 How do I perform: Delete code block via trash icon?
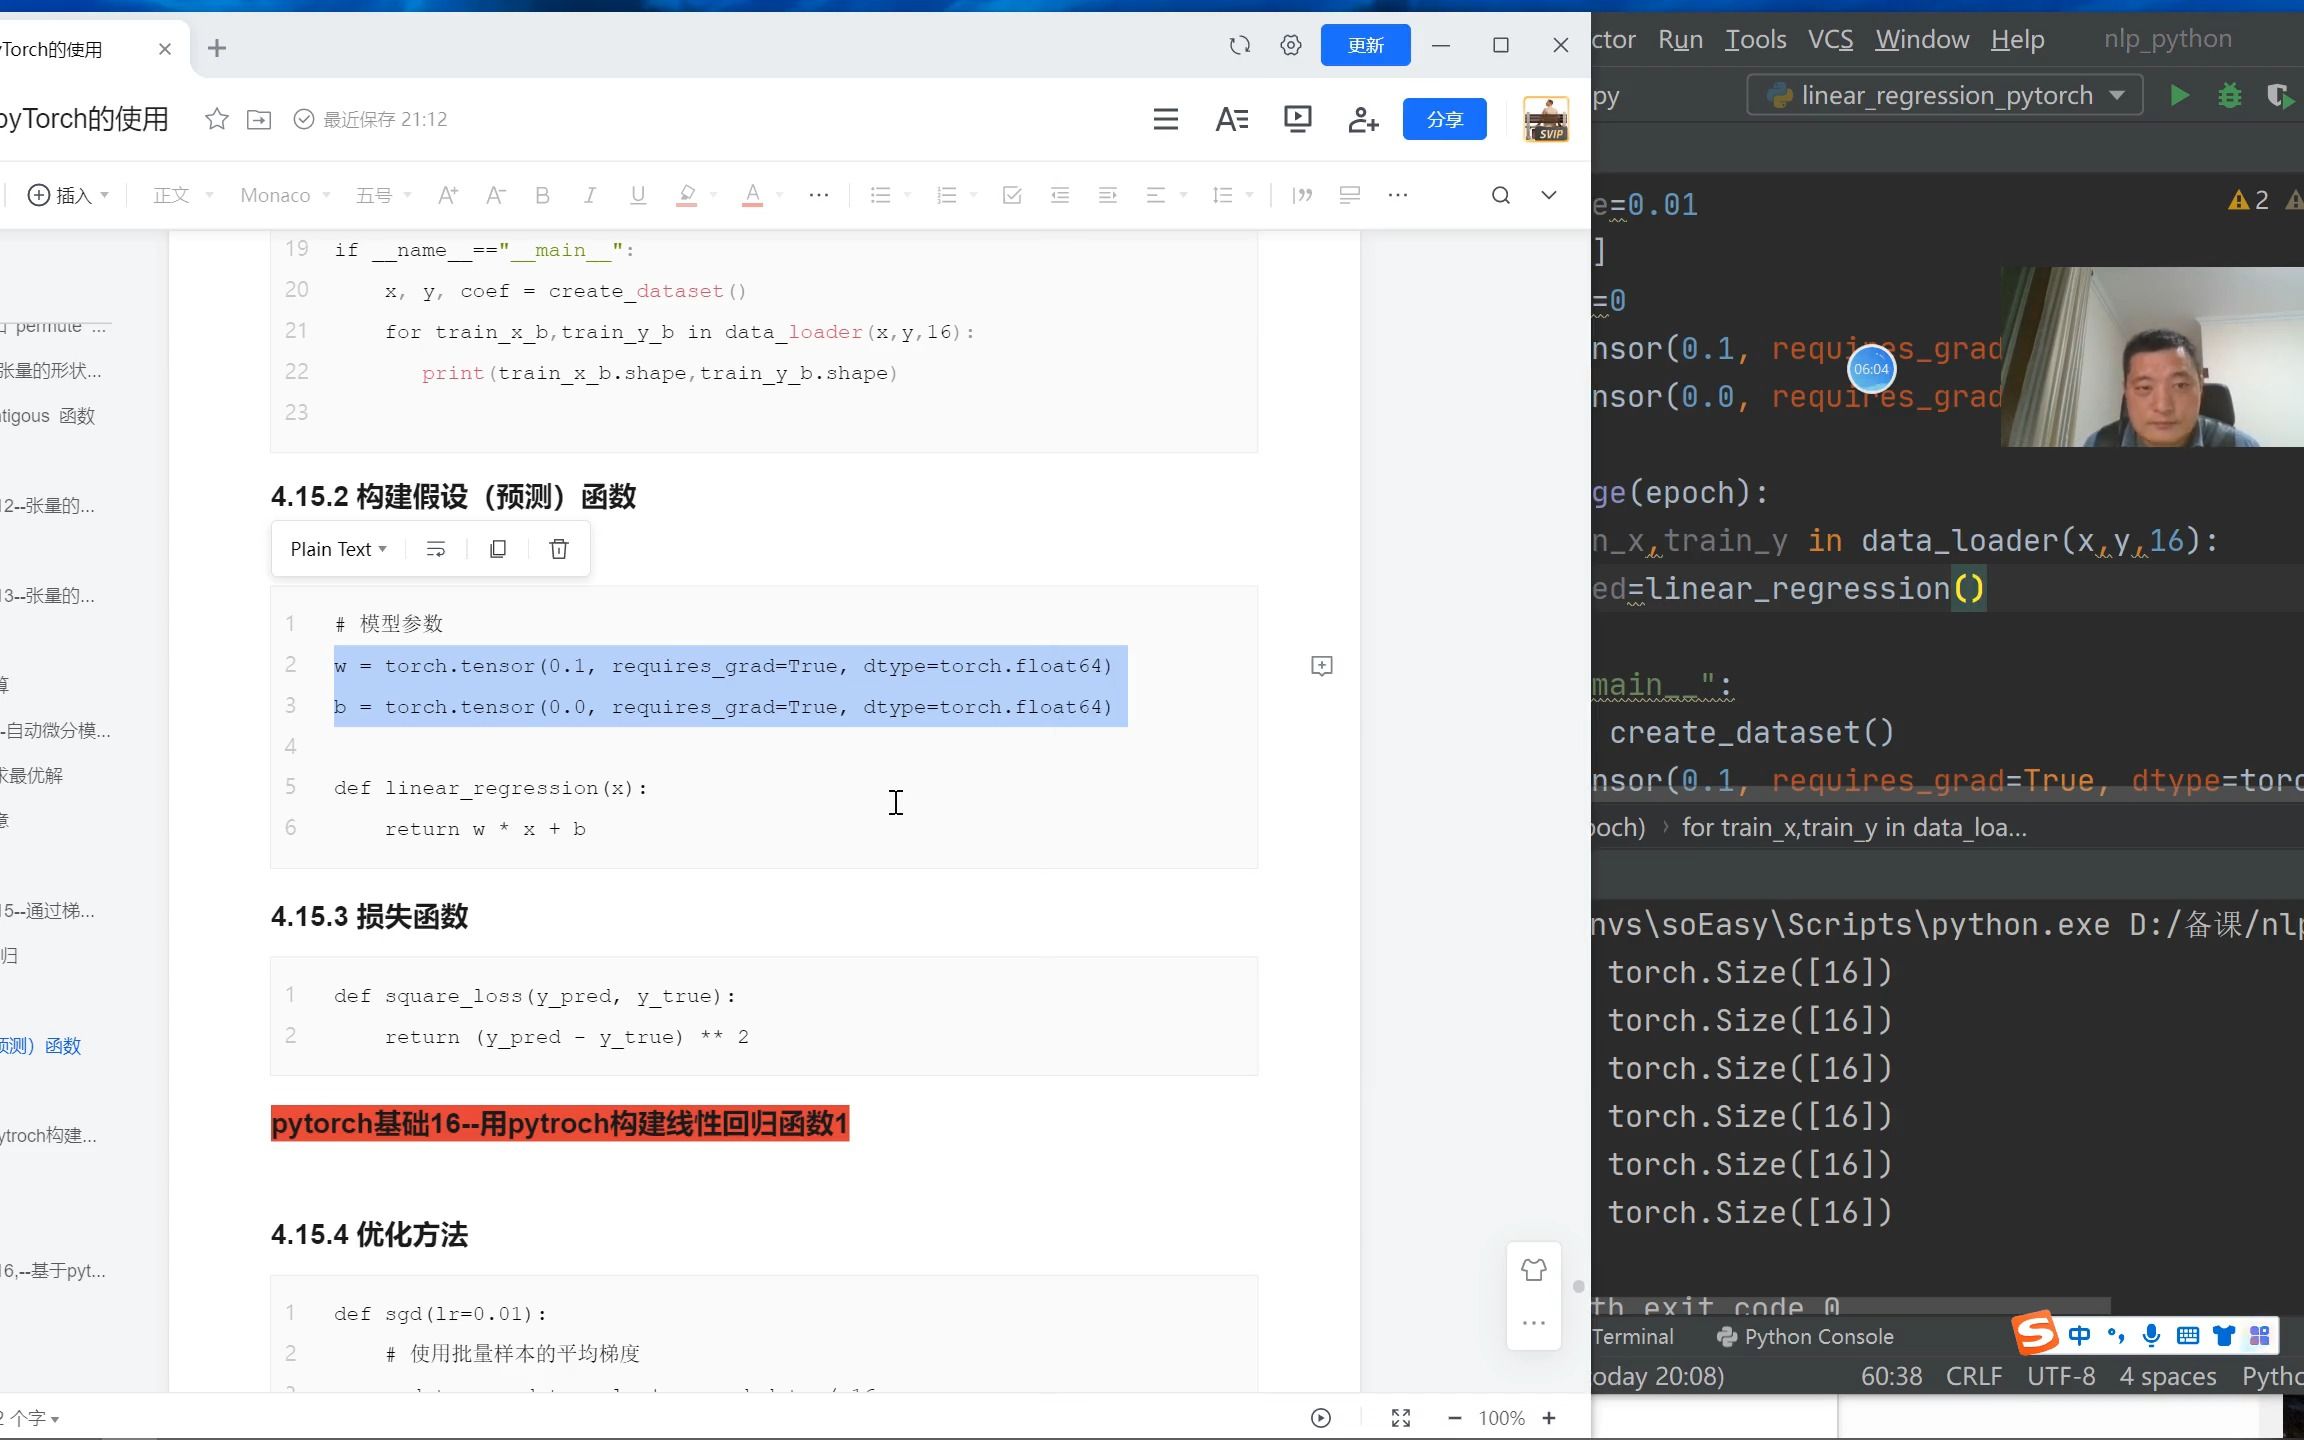pos(559,549)
